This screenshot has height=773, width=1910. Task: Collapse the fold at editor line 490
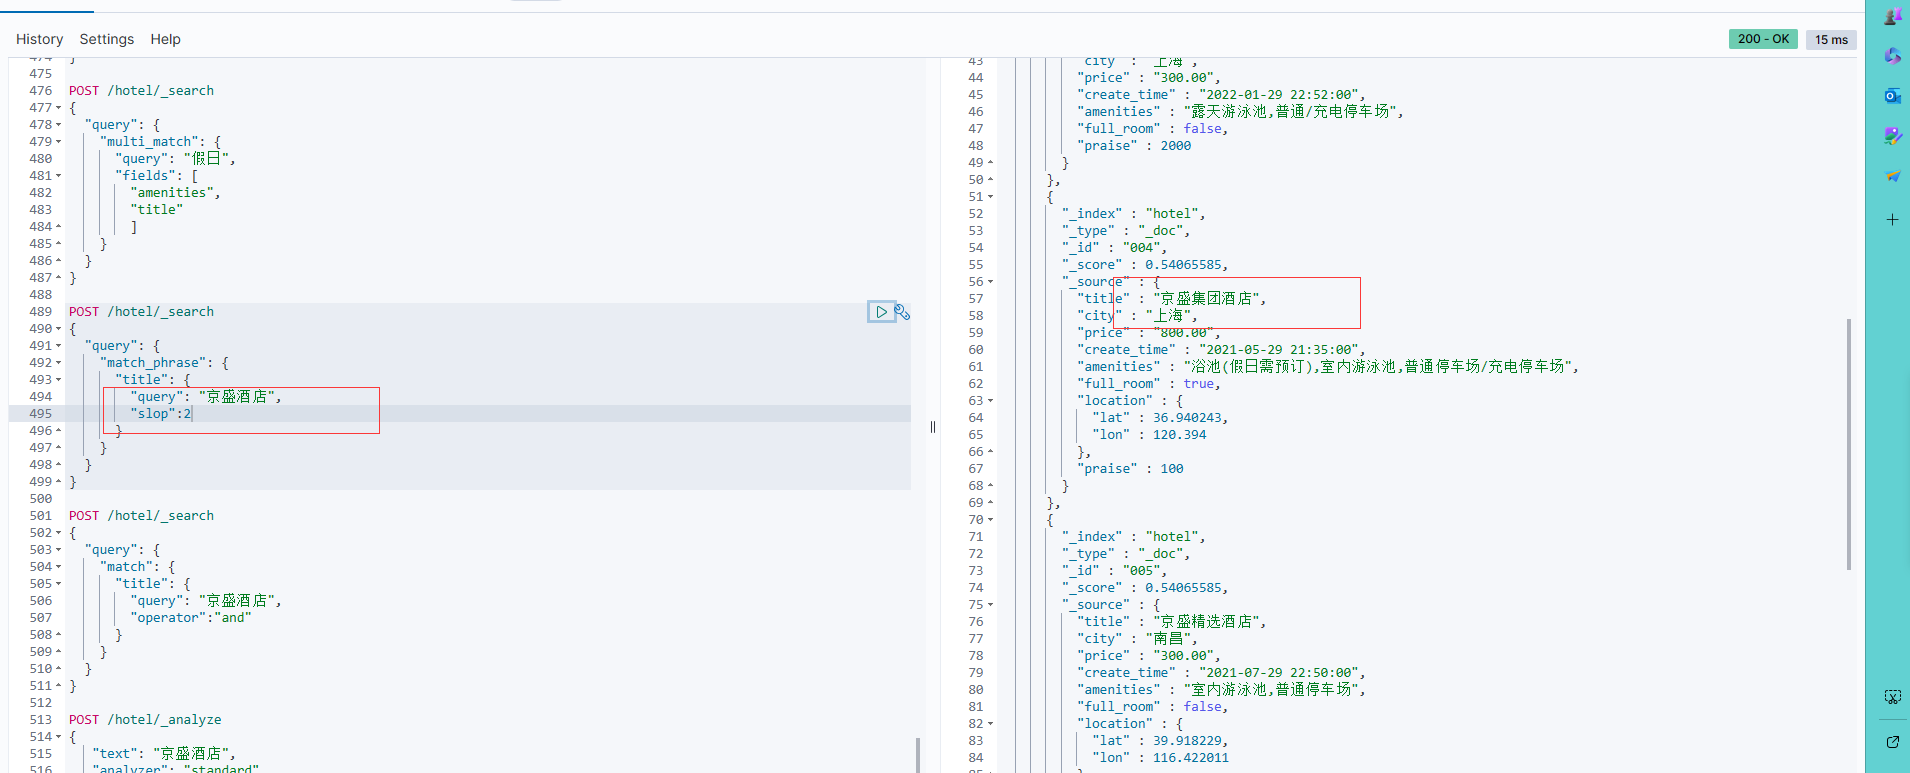58,329
